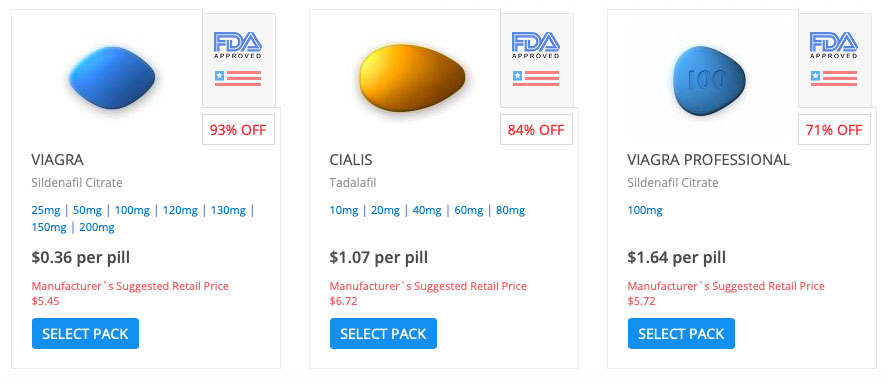Click the US flag icon on Cialis card
Screen dimensions: 888x382
[x=536, y=78]
